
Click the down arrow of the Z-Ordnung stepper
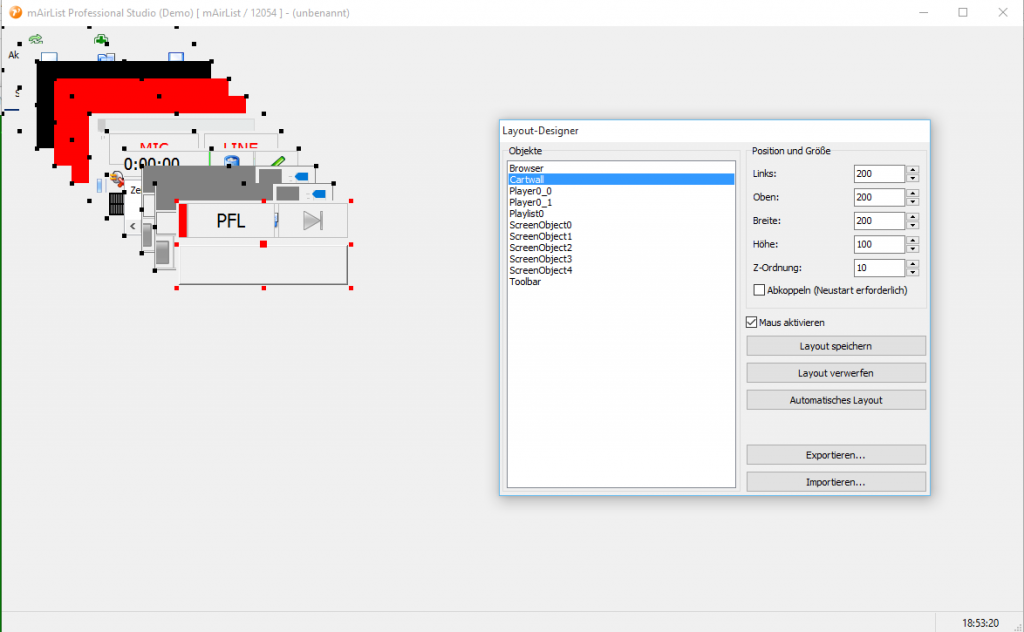(911, 272)
